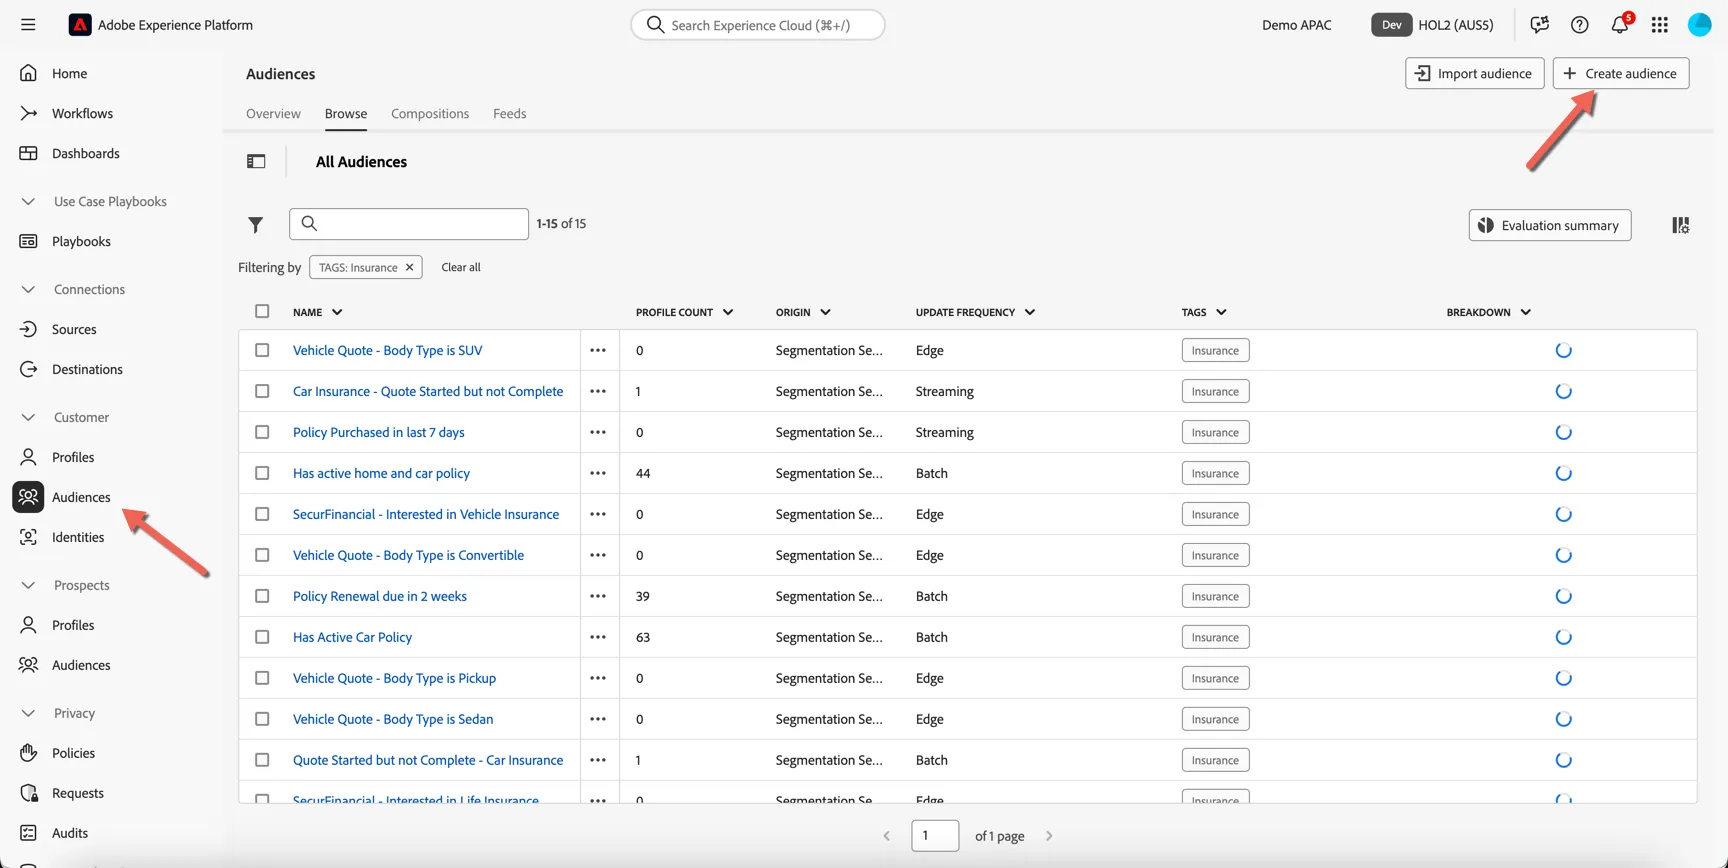This screenshot has height=868, width=1728.
Task: Open Dashboards in the sidebar
Action: click(85, 153)
